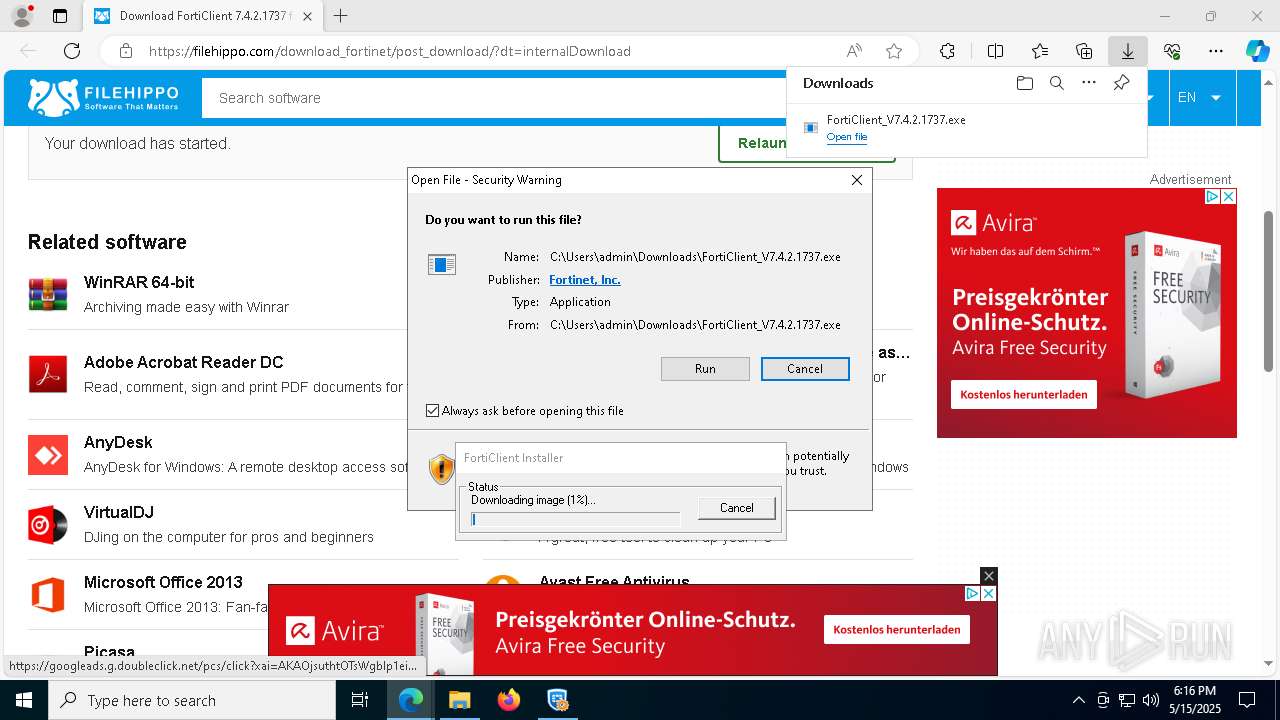Viewport: 1280px width, 720px height.
Task: Open Windows Start menu
Action: [23, 700]
